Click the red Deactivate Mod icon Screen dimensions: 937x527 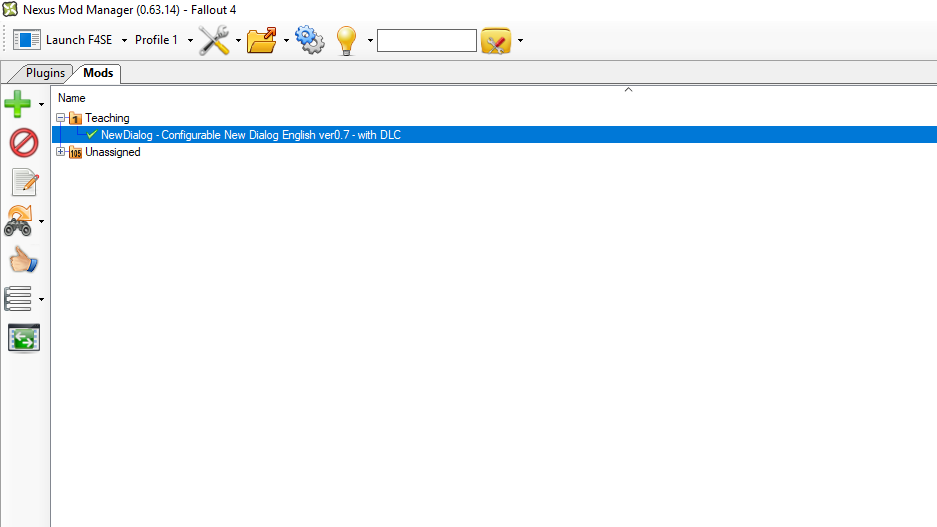24,143
